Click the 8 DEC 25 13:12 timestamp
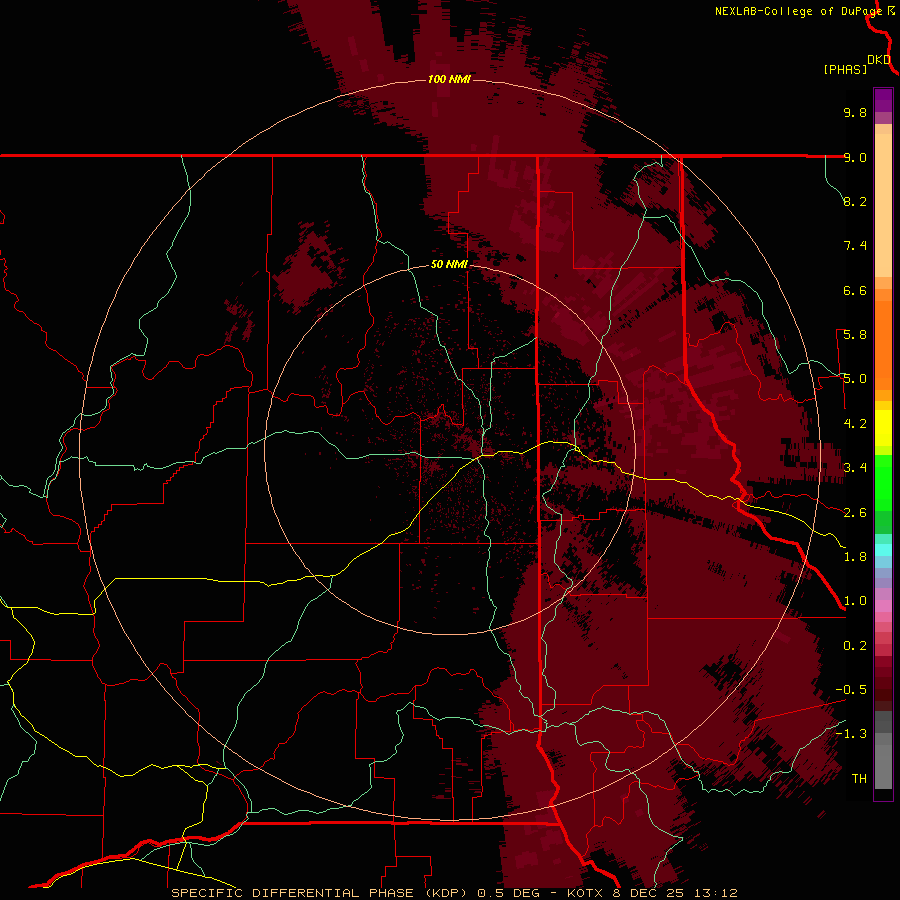 click(676, 893)
